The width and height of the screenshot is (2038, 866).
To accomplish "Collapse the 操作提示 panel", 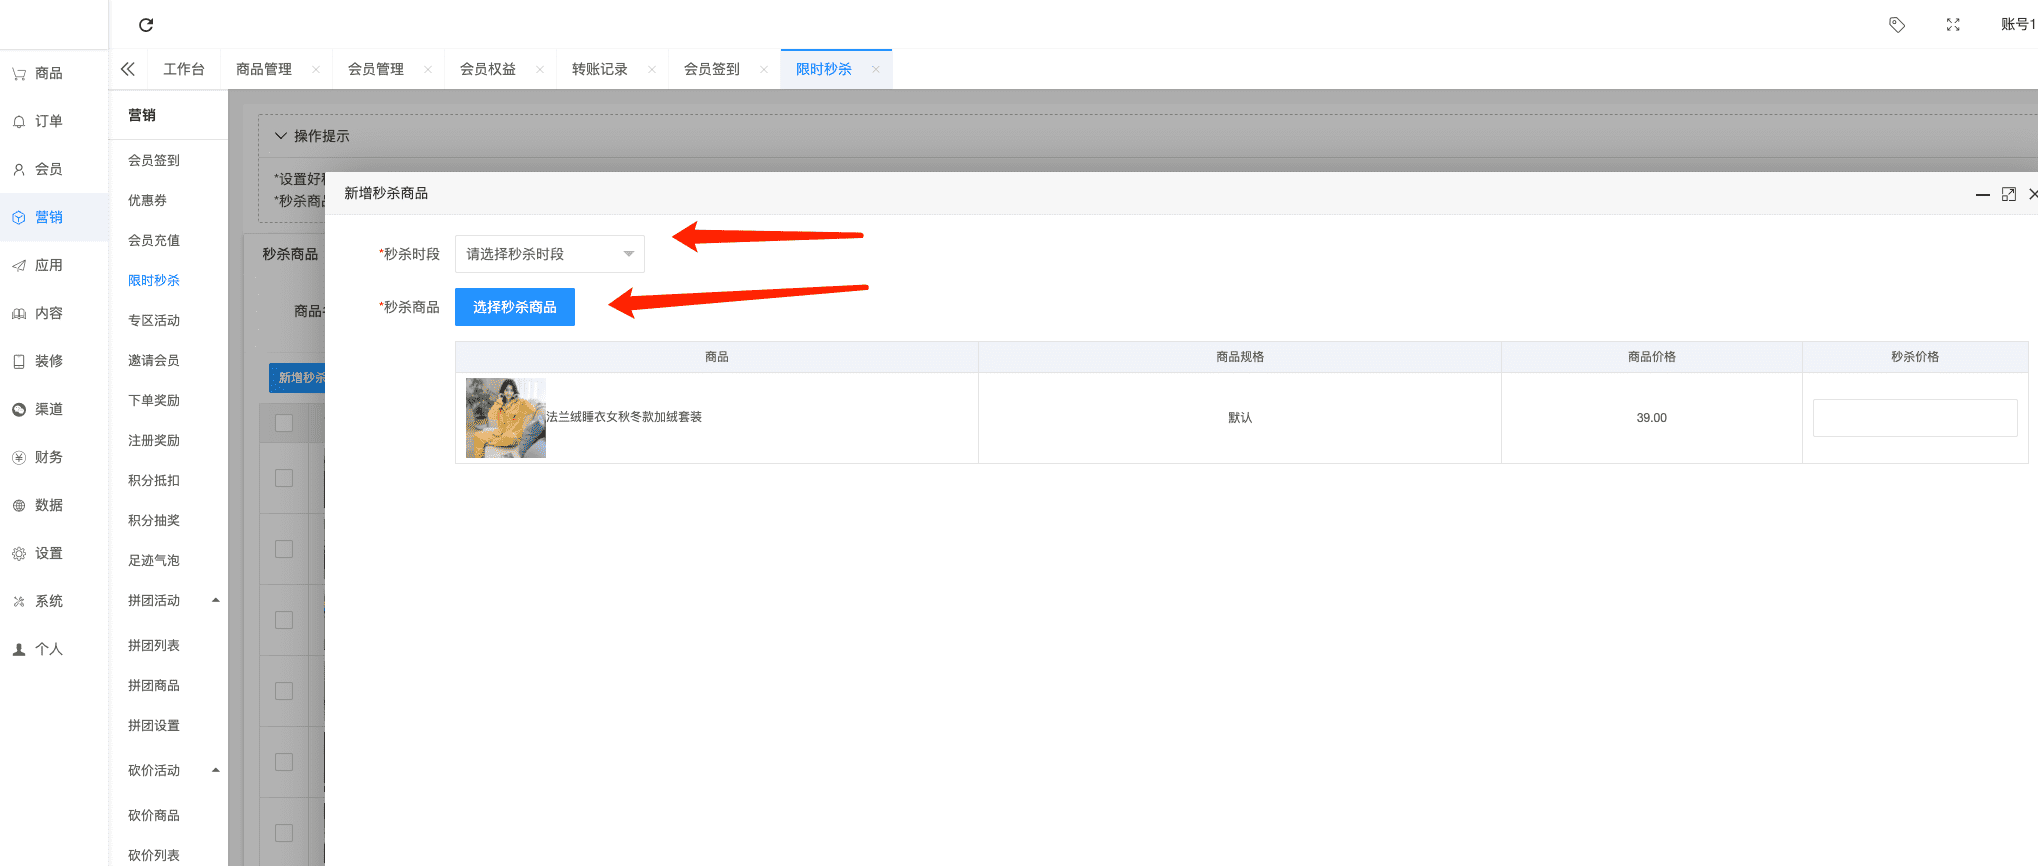I will 281,136.
